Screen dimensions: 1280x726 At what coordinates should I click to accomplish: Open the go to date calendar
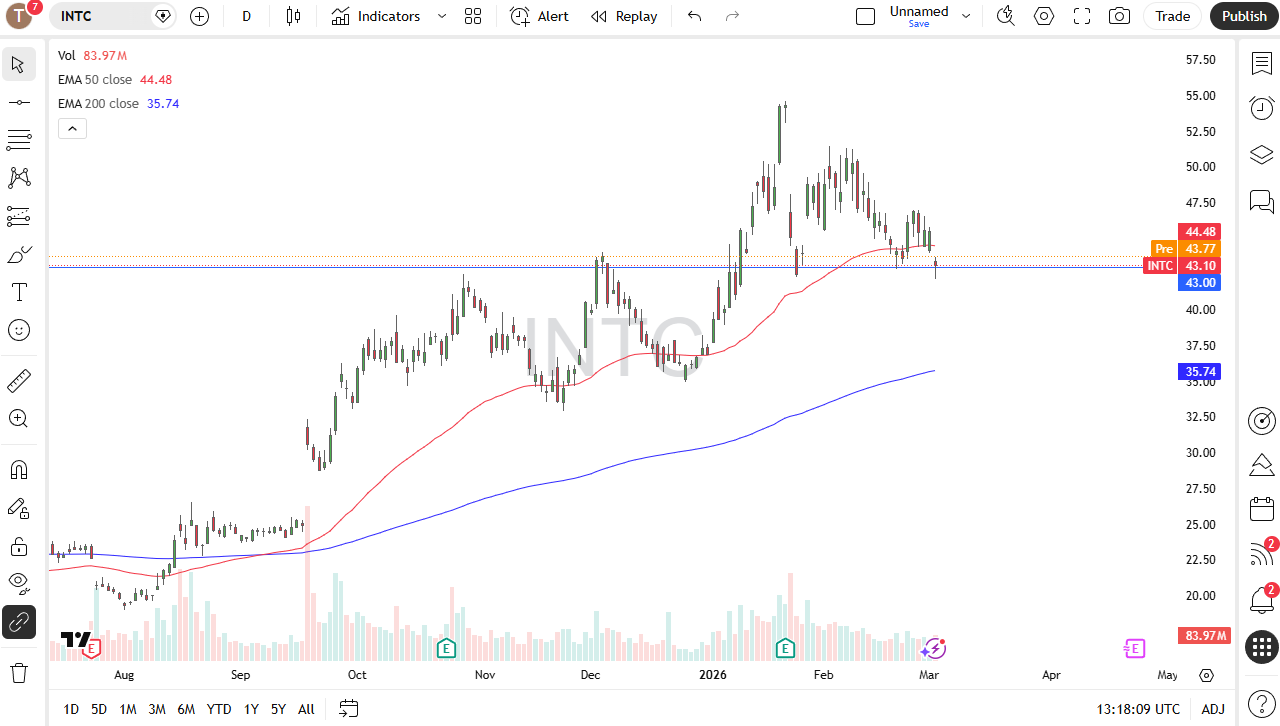point(348,709)
